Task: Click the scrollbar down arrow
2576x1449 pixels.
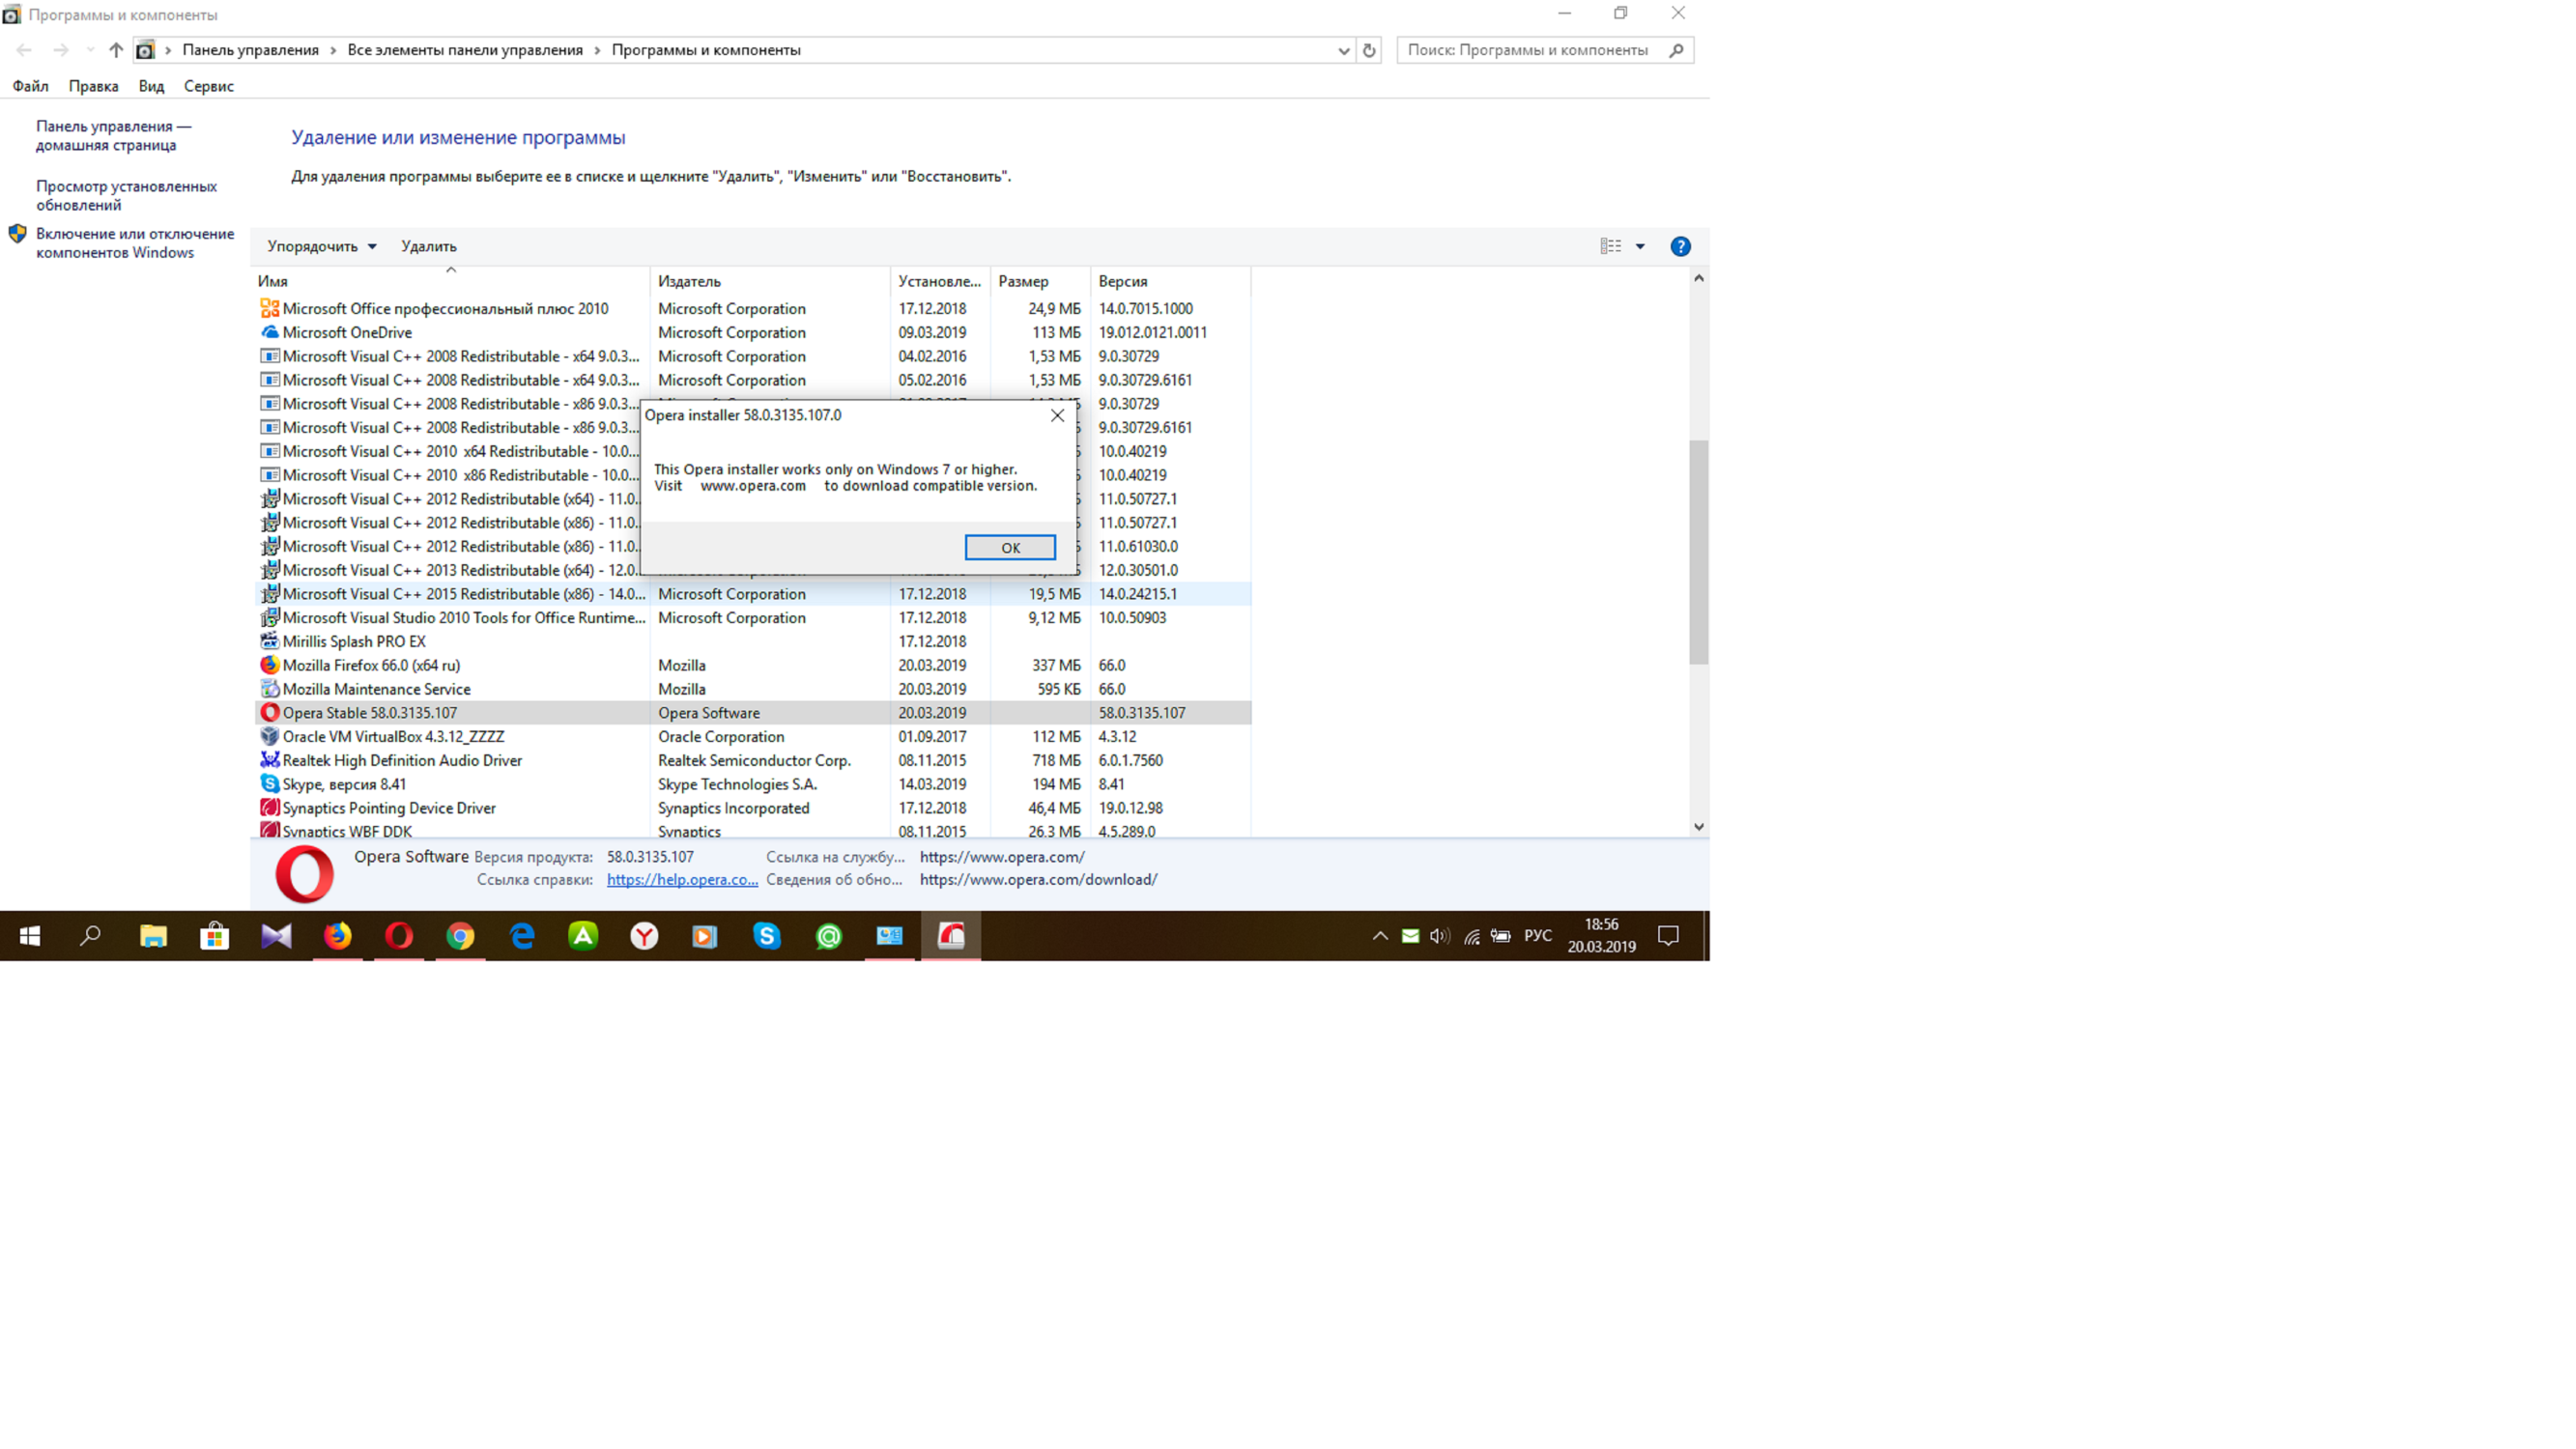Action: [1698, 827]
